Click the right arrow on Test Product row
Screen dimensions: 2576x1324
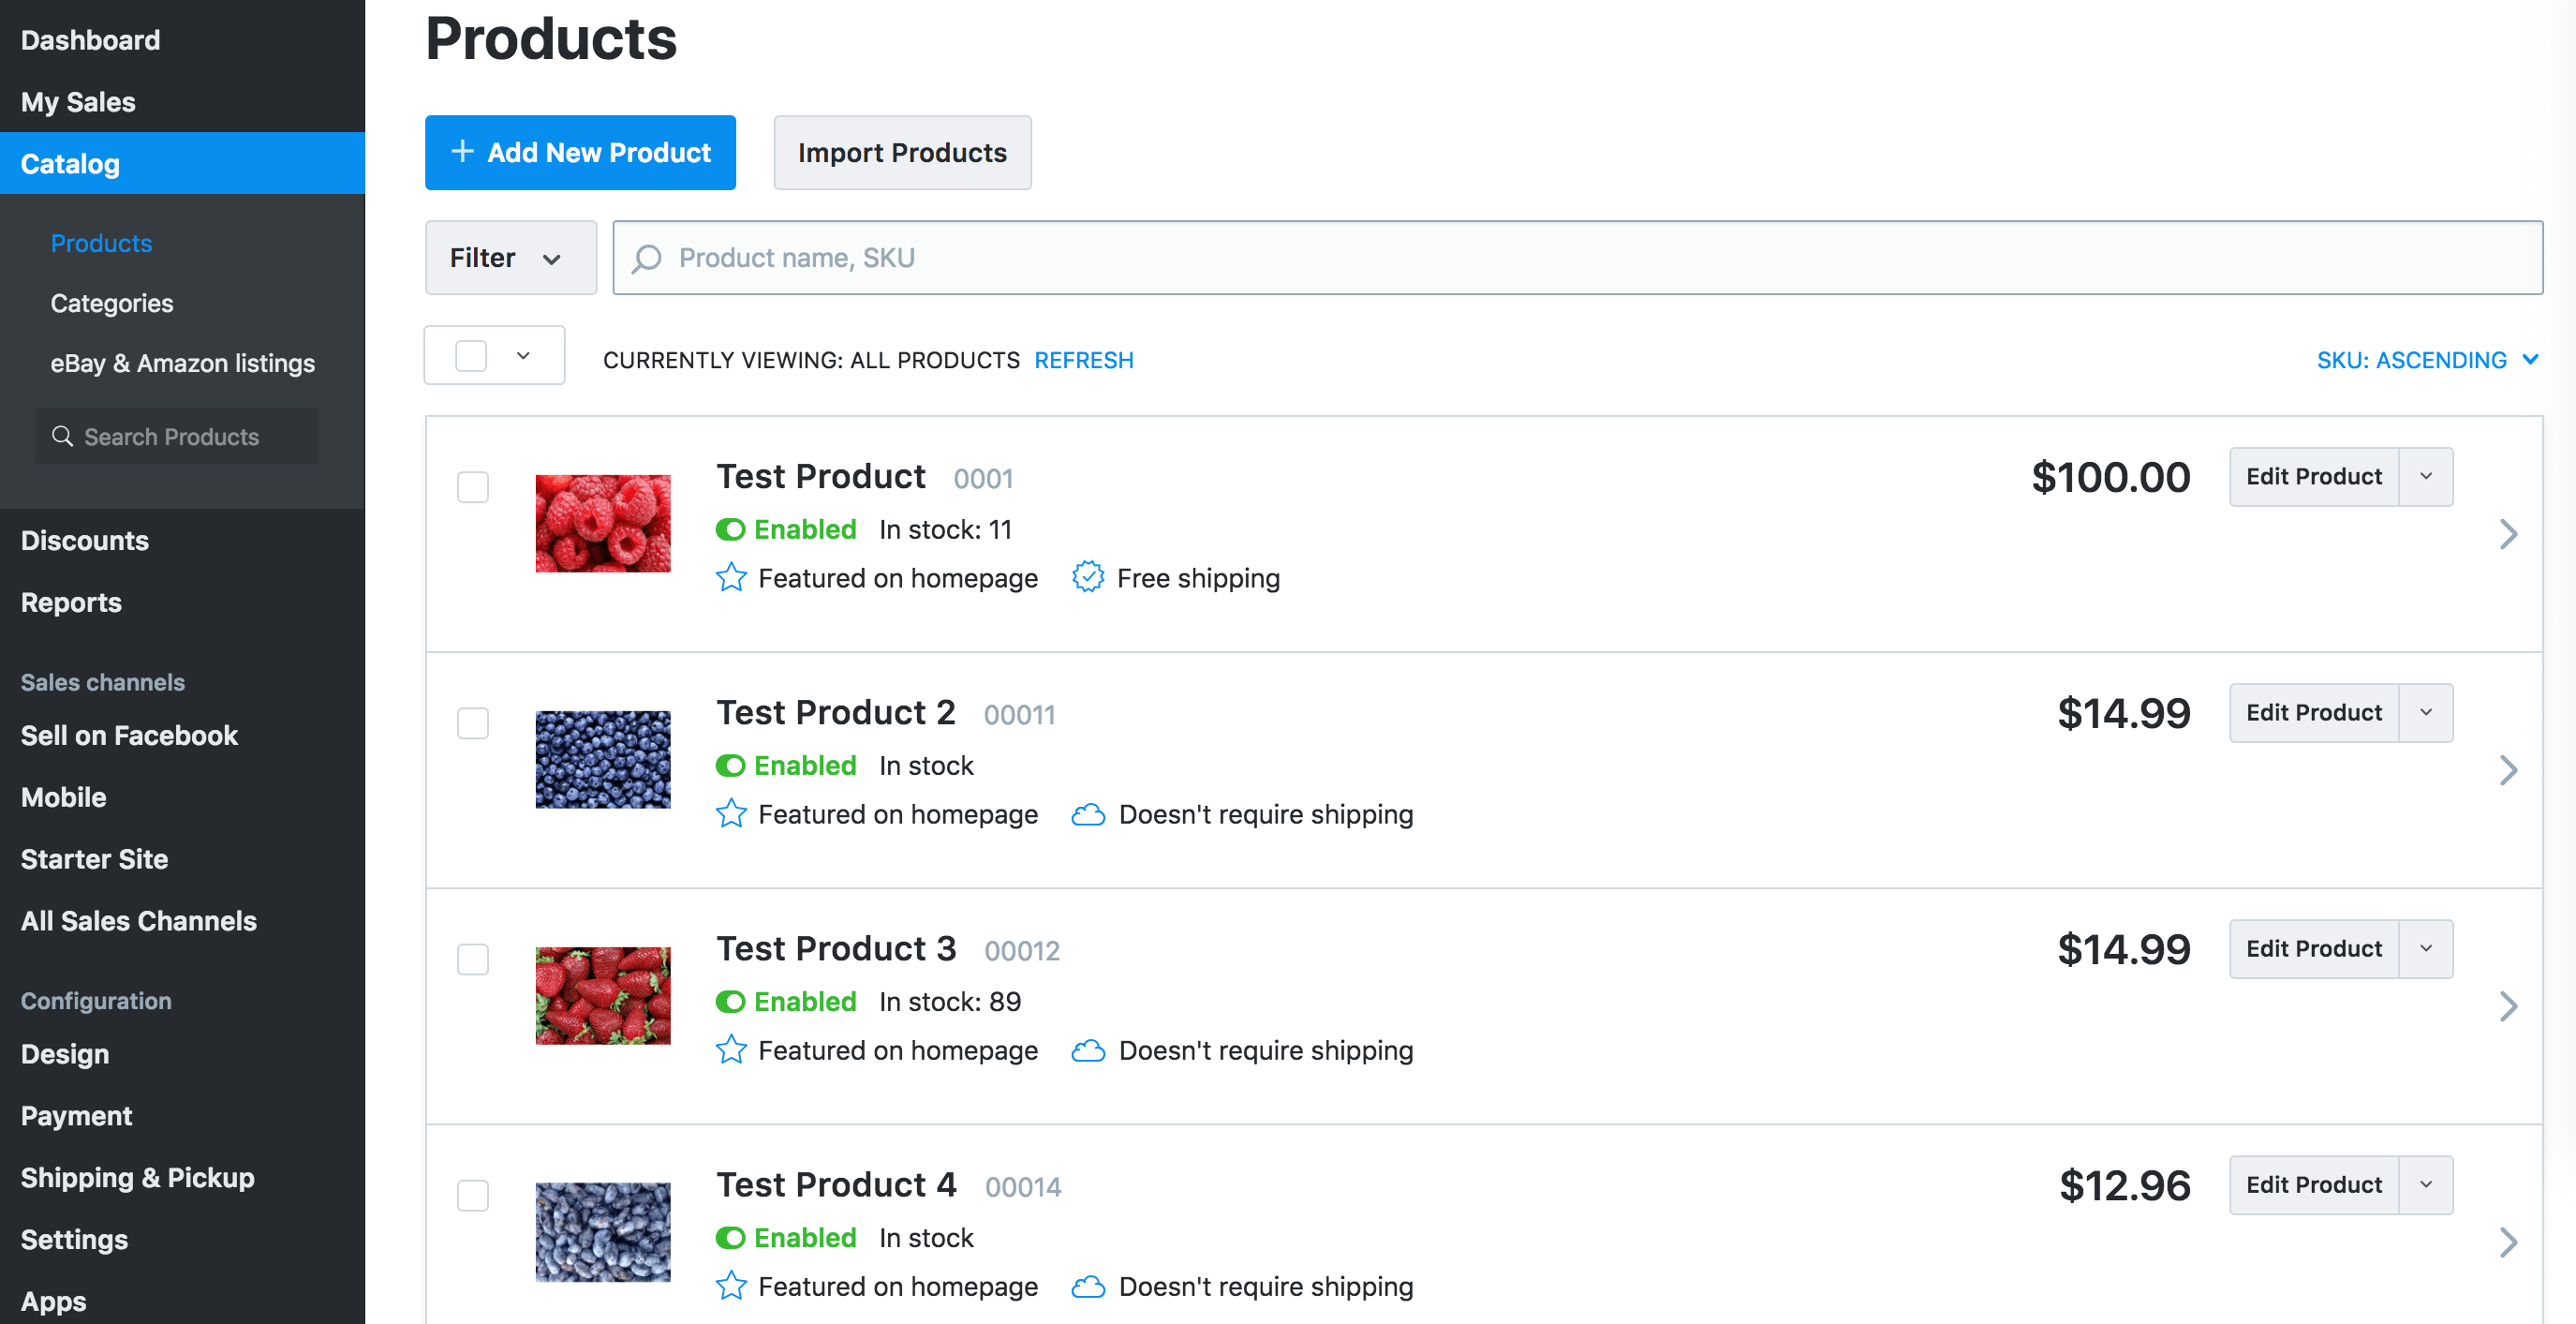pyautogui.click(x=2507, y=534)
